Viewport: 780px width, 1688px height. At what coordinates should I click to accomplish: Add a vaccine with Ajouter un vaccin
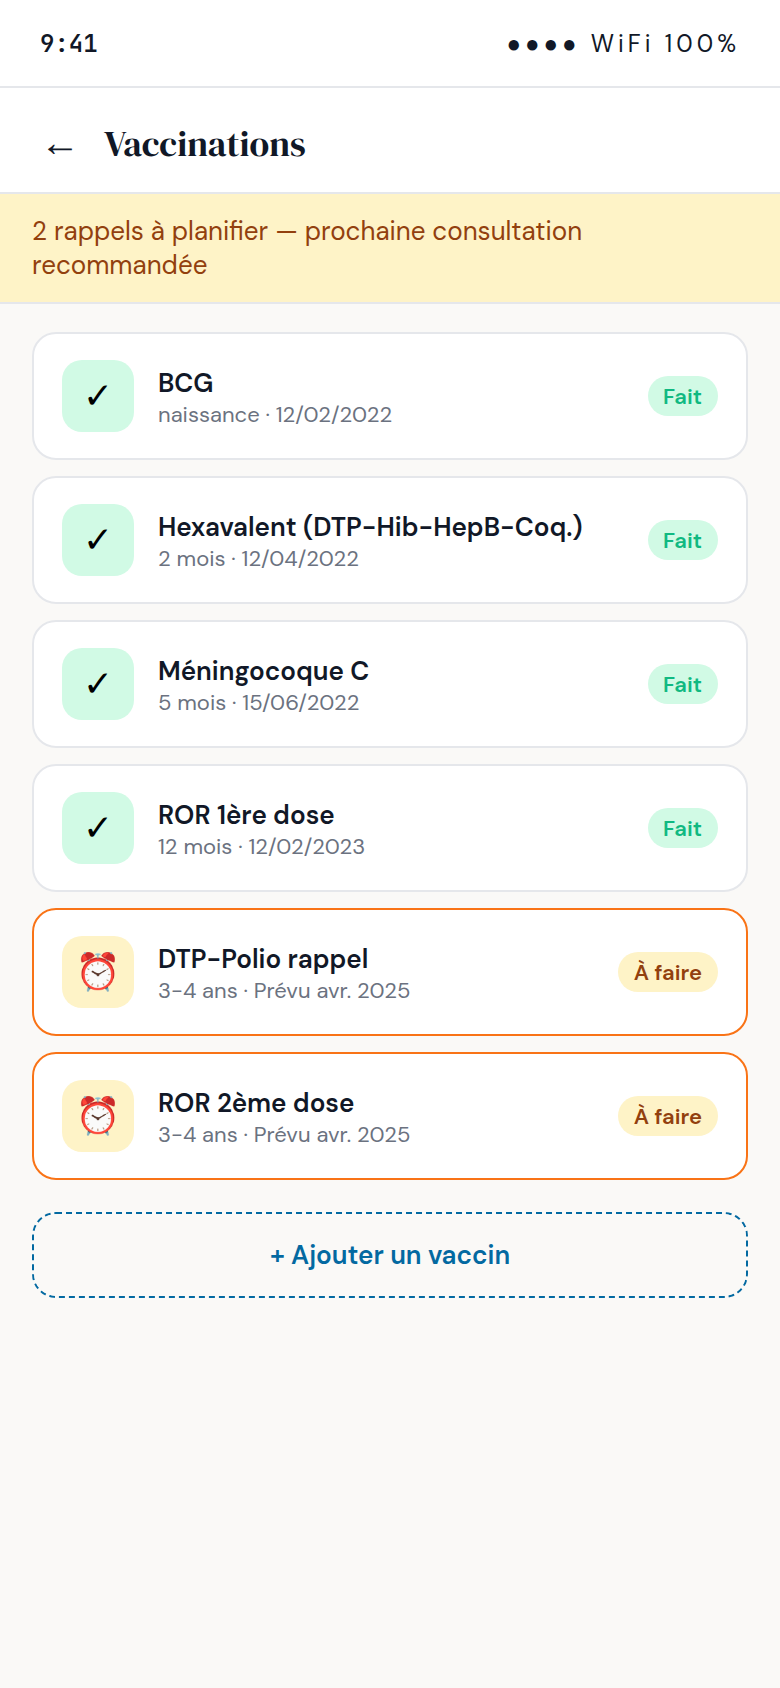(390, 1255)
